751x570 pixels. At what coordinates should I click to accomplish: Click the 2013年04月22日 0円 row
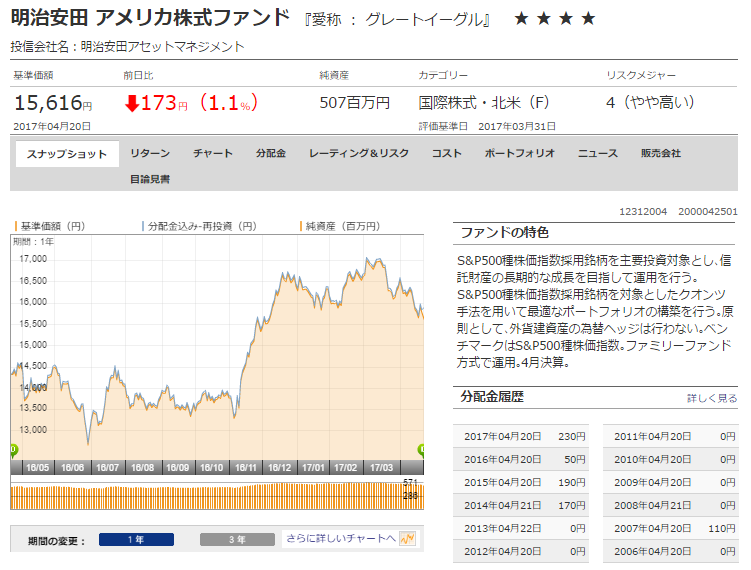(x=521, y=528)
